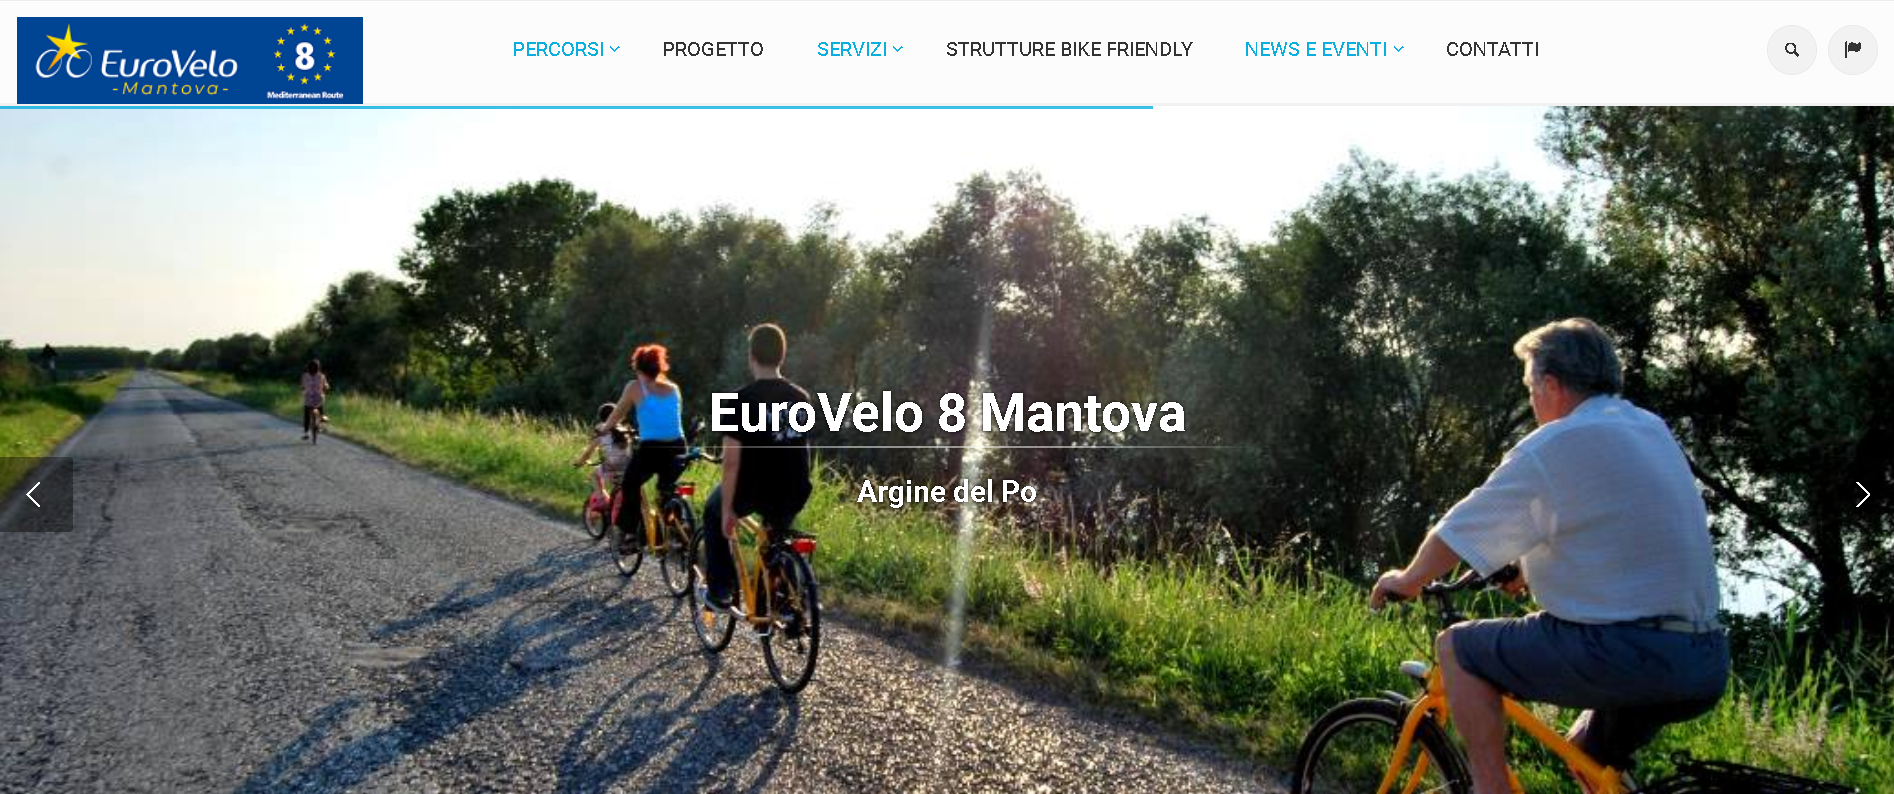Click the Argine del Po caption
Image resolution: width=1894 pixels, height=794 pixels.
(947, 492)
